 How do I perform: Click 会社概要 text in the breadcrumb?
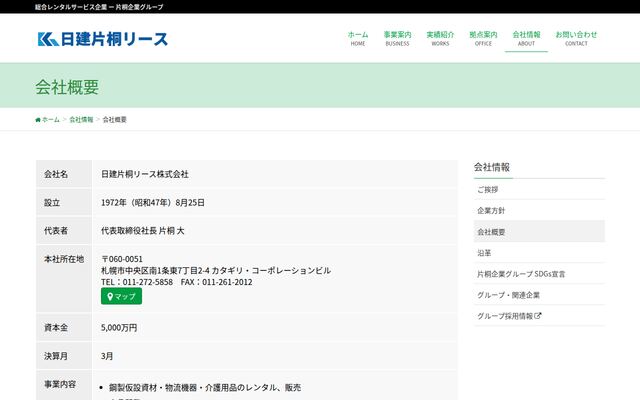(x=115, y=120)
